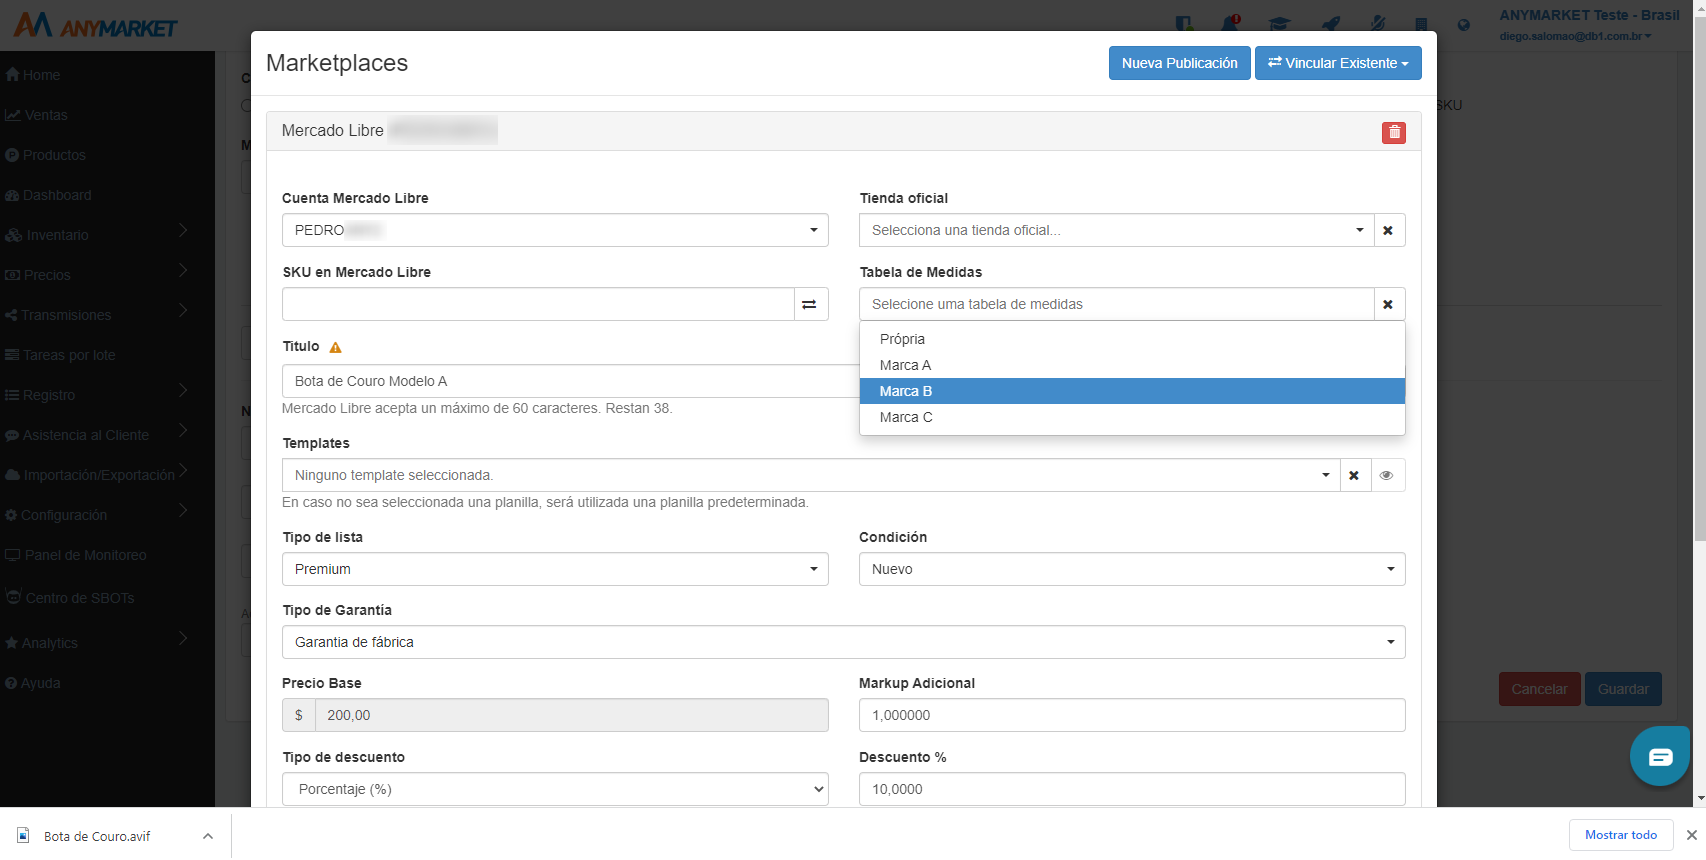Click the Bota de Couro.avif file icon
The height and width of the screenshot is (860, 1706).
pos(23,835)
